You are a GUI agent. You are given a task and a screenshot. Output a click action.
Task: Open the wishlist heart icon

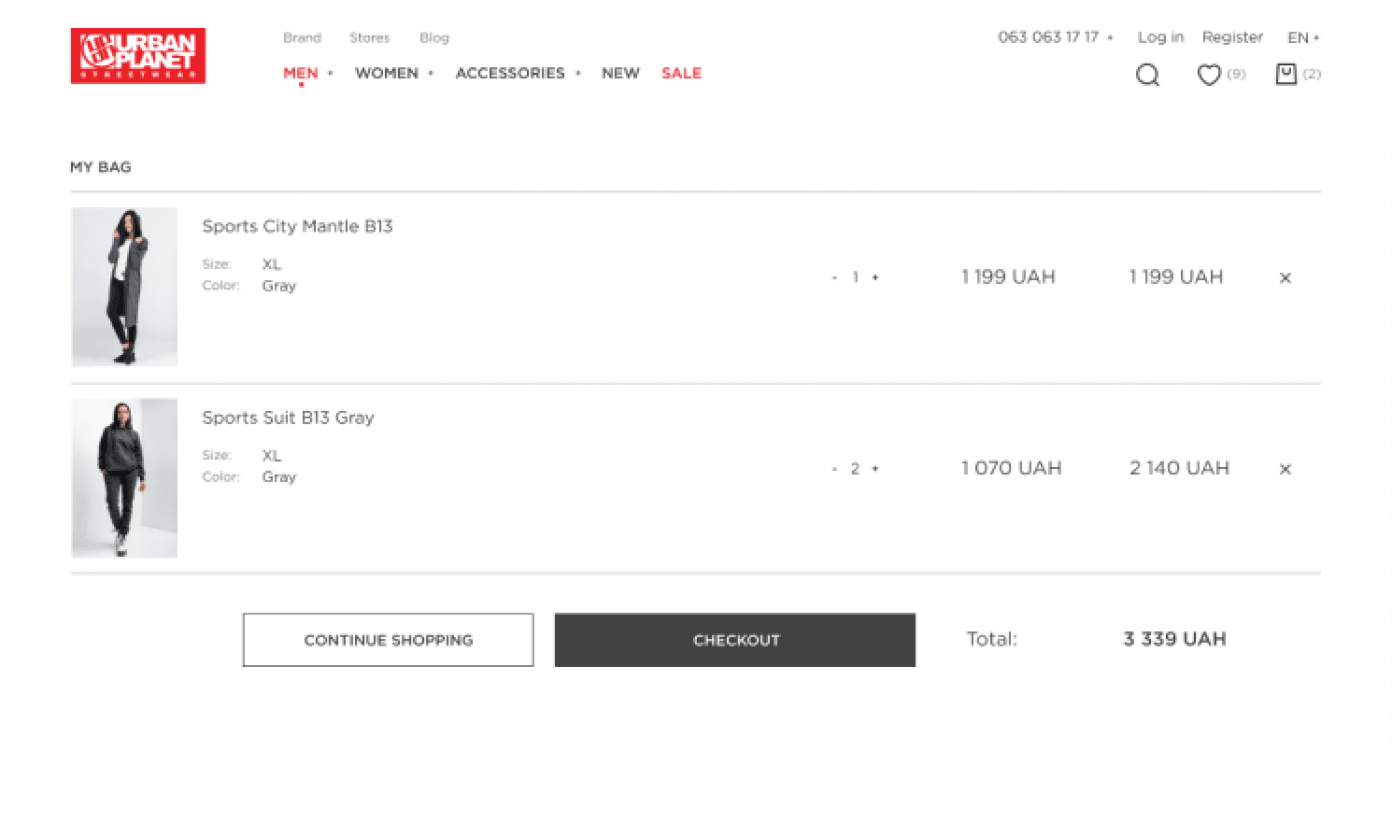[1209, 74]
